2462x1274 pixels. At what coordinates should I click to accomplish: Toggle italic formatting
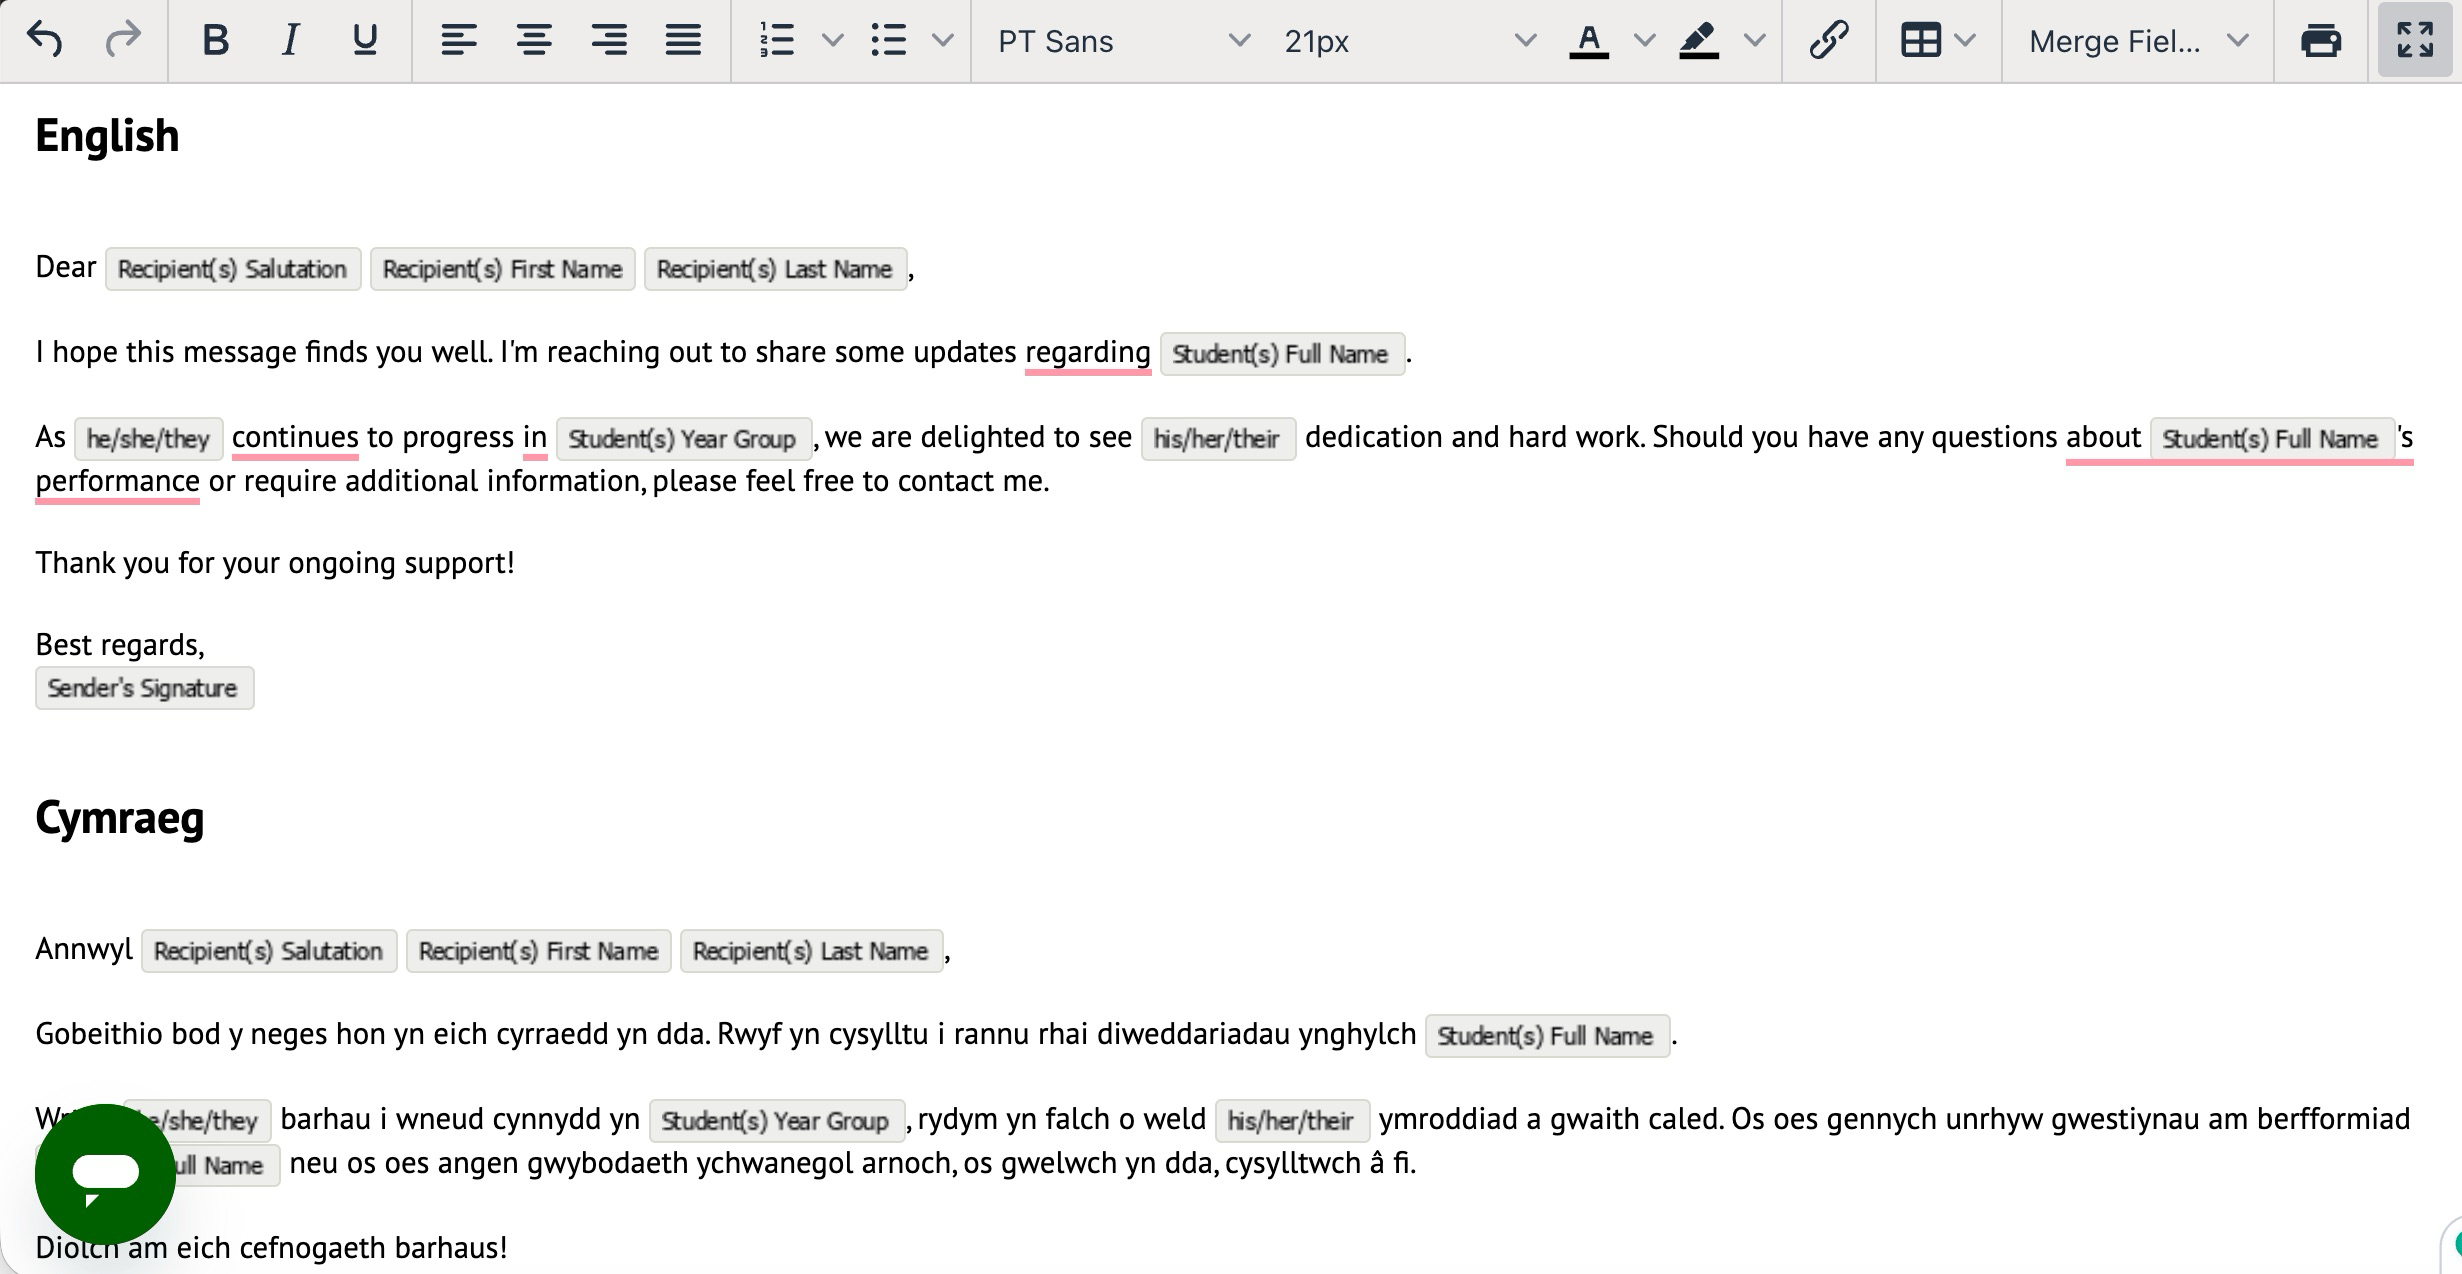point(290,40)
